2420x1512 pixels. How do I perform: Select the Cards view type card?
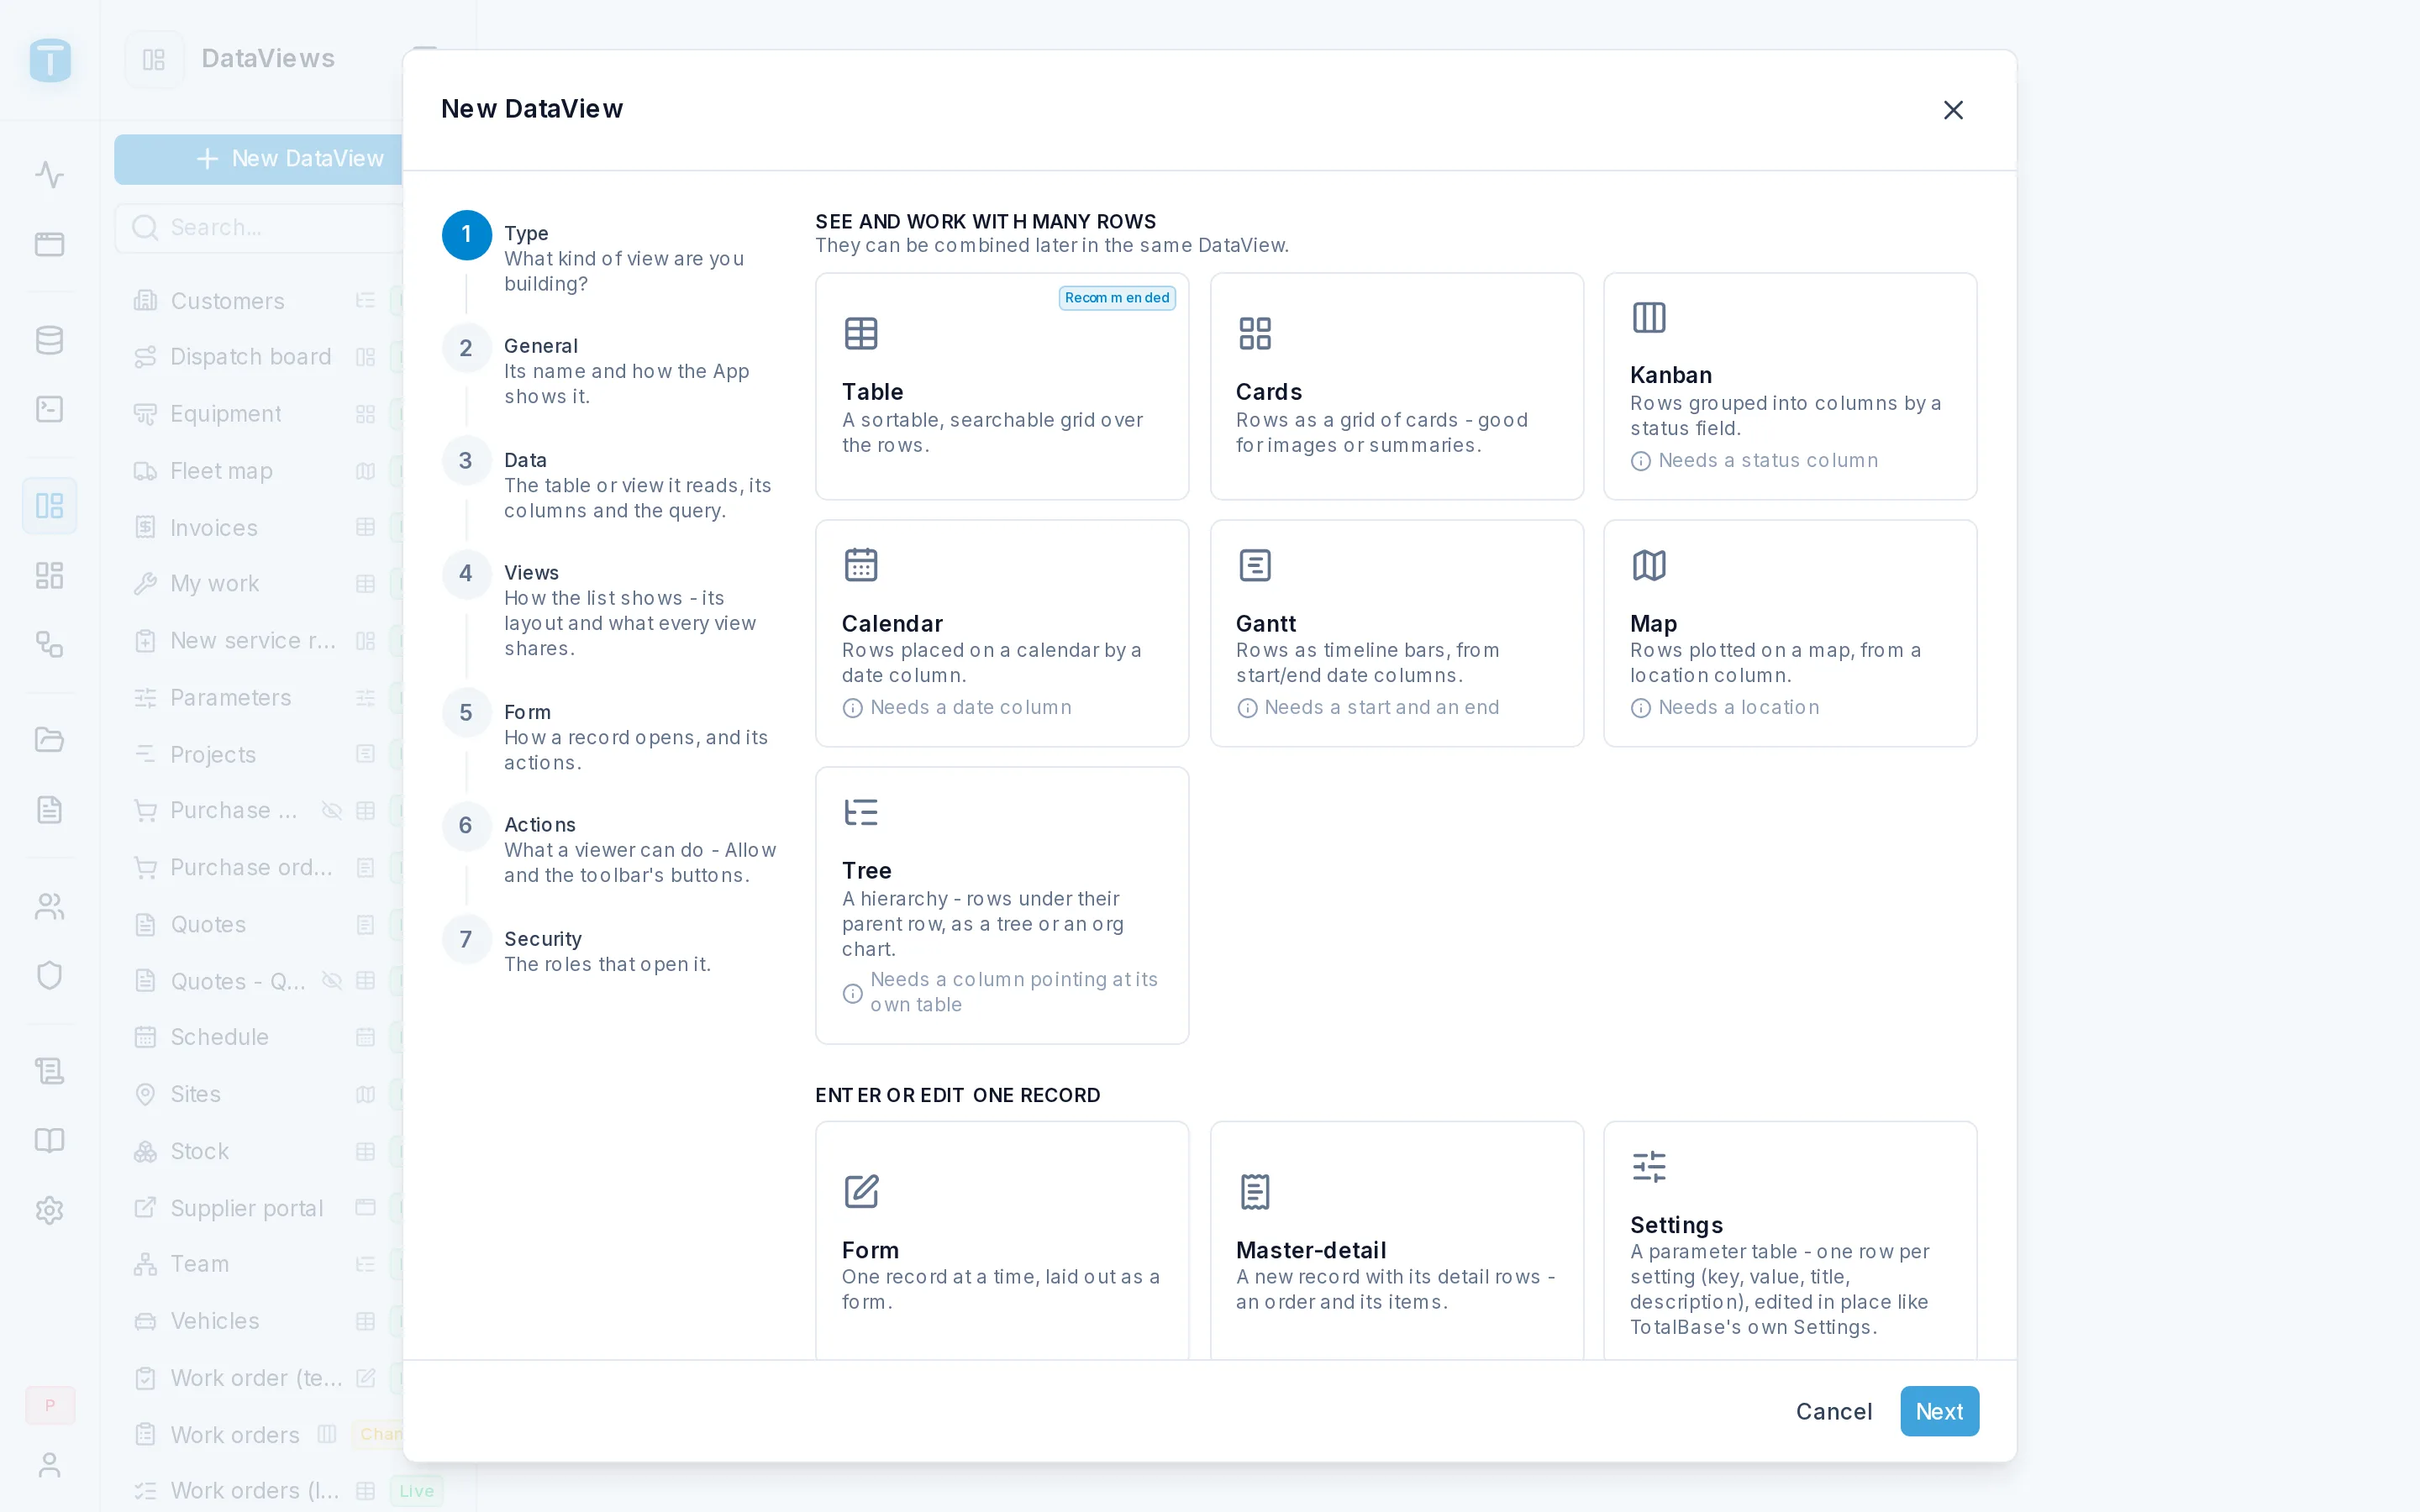coord(1396,386)
